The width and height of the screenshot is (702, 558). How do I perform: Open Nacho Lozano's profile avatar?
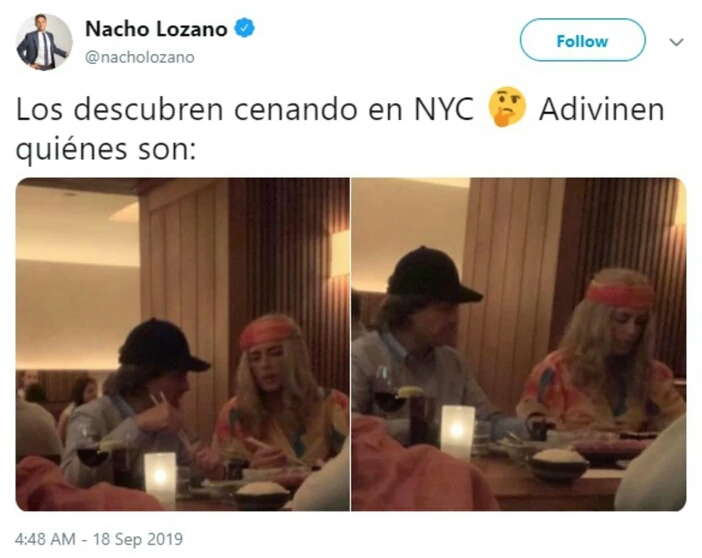coord(44,42)
